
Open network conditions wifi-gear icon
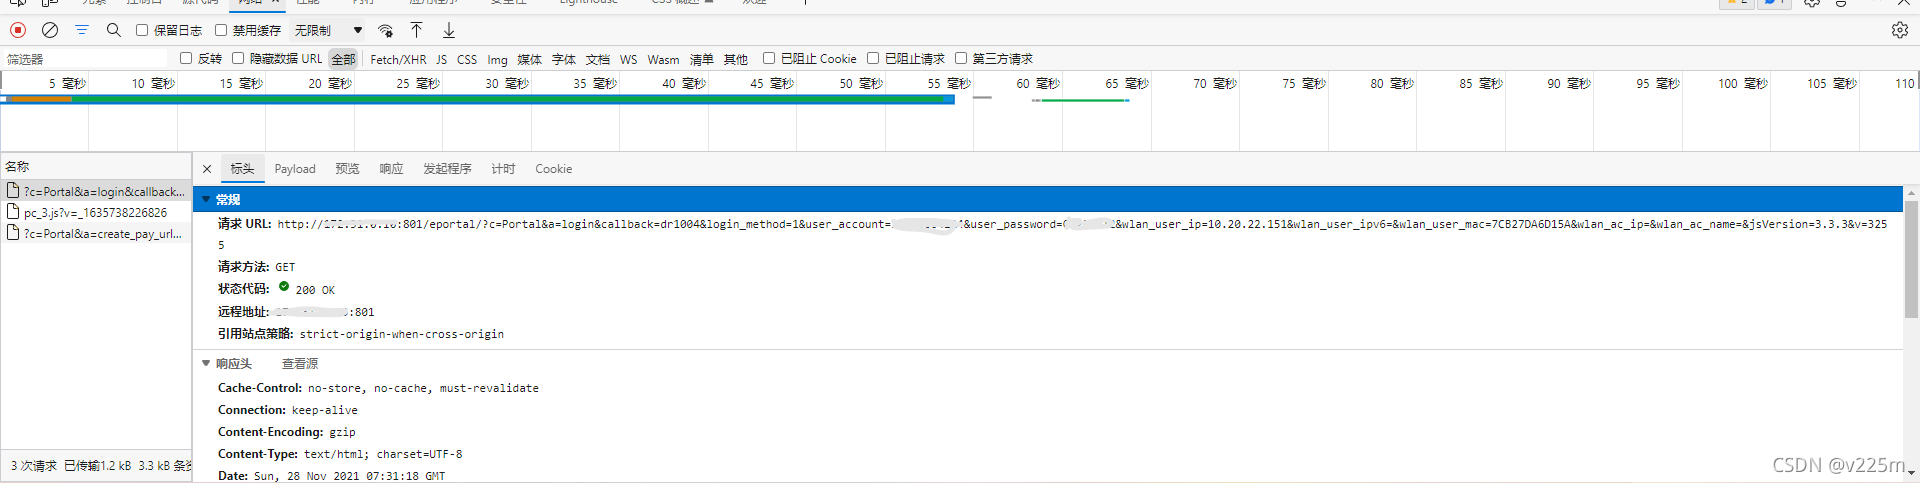386,30
